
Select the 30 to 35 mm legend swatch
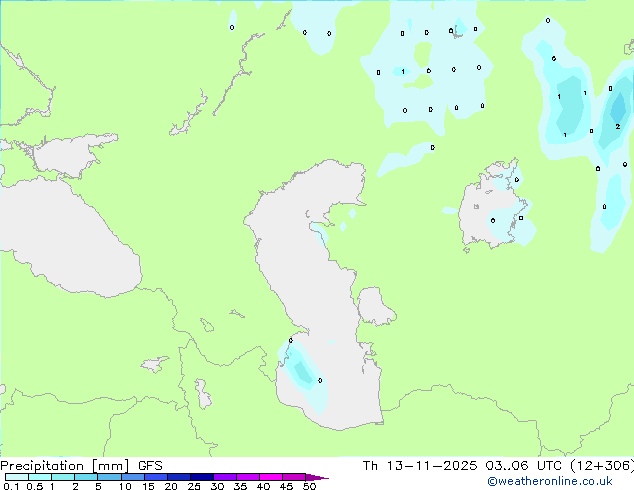(225, 477)
